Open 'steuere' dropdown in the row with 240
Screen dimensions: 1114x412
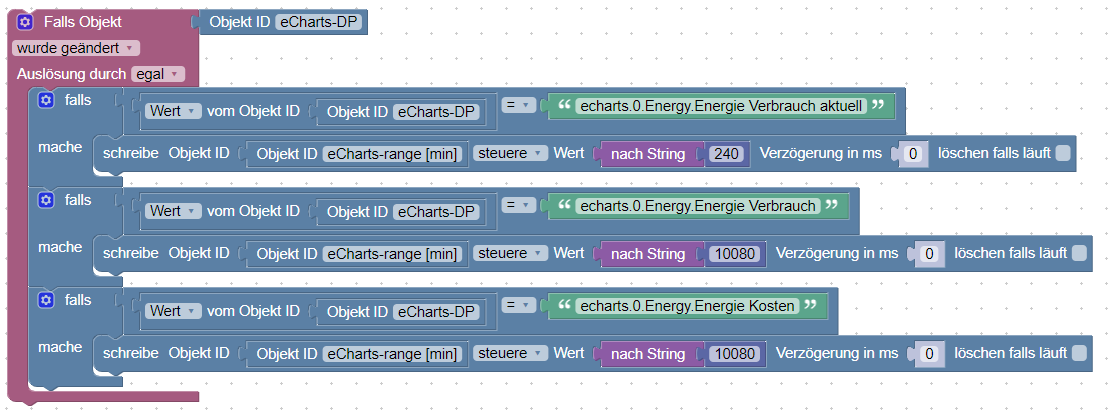pos(511,153)
